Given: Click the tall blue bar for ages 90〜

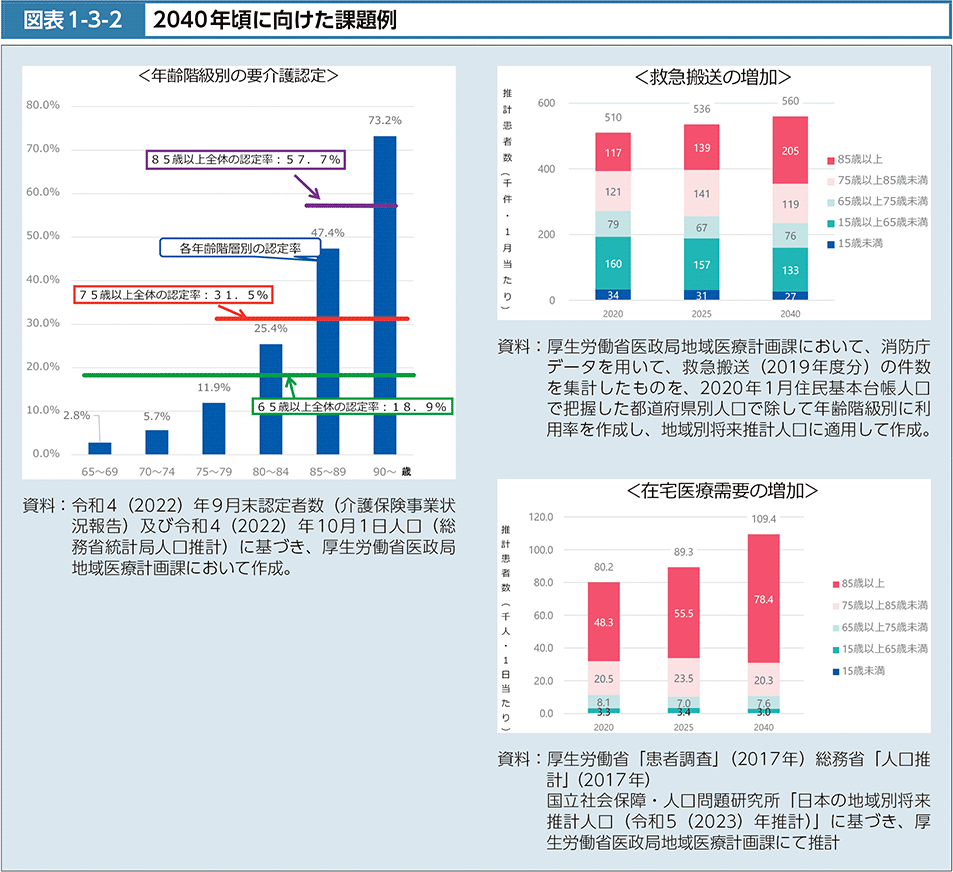Looking at the screenshot, I should [385, 295].
